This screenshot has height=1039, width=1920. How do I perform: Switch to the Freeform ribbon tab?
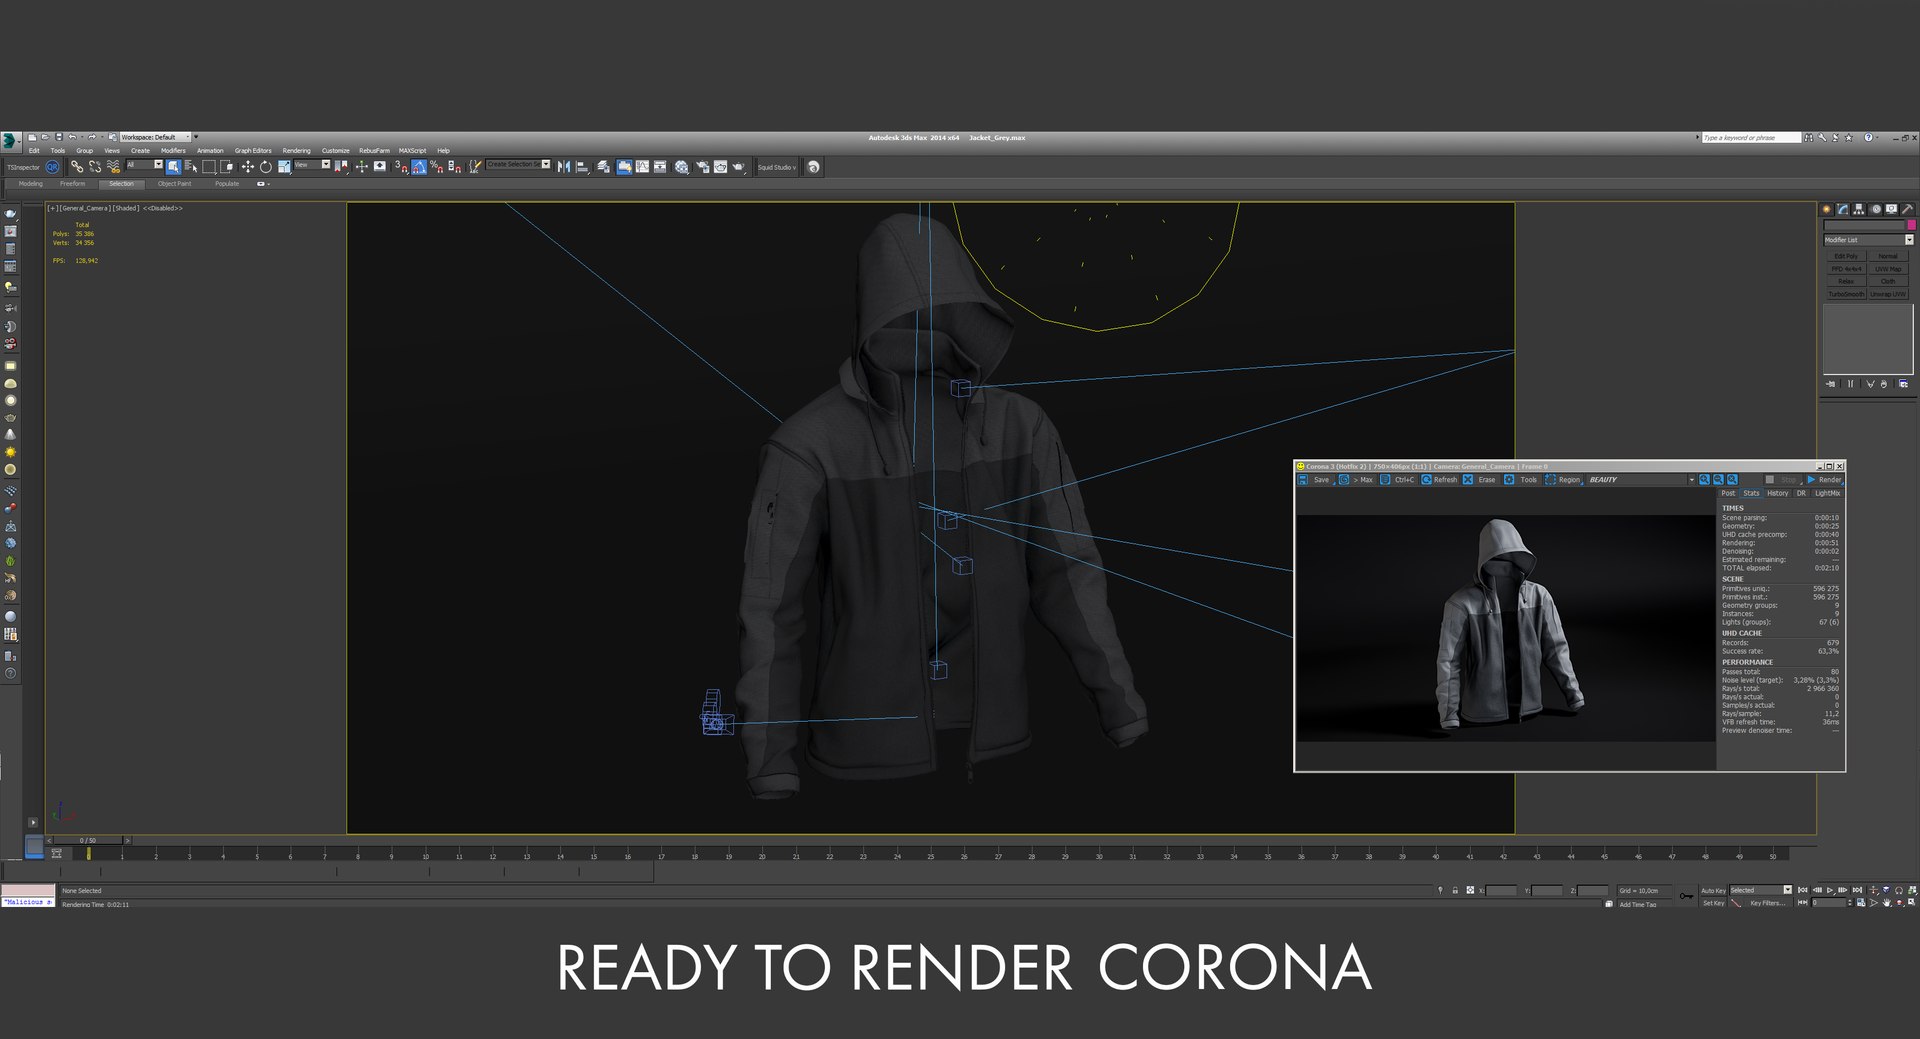[x=72, y=184]
